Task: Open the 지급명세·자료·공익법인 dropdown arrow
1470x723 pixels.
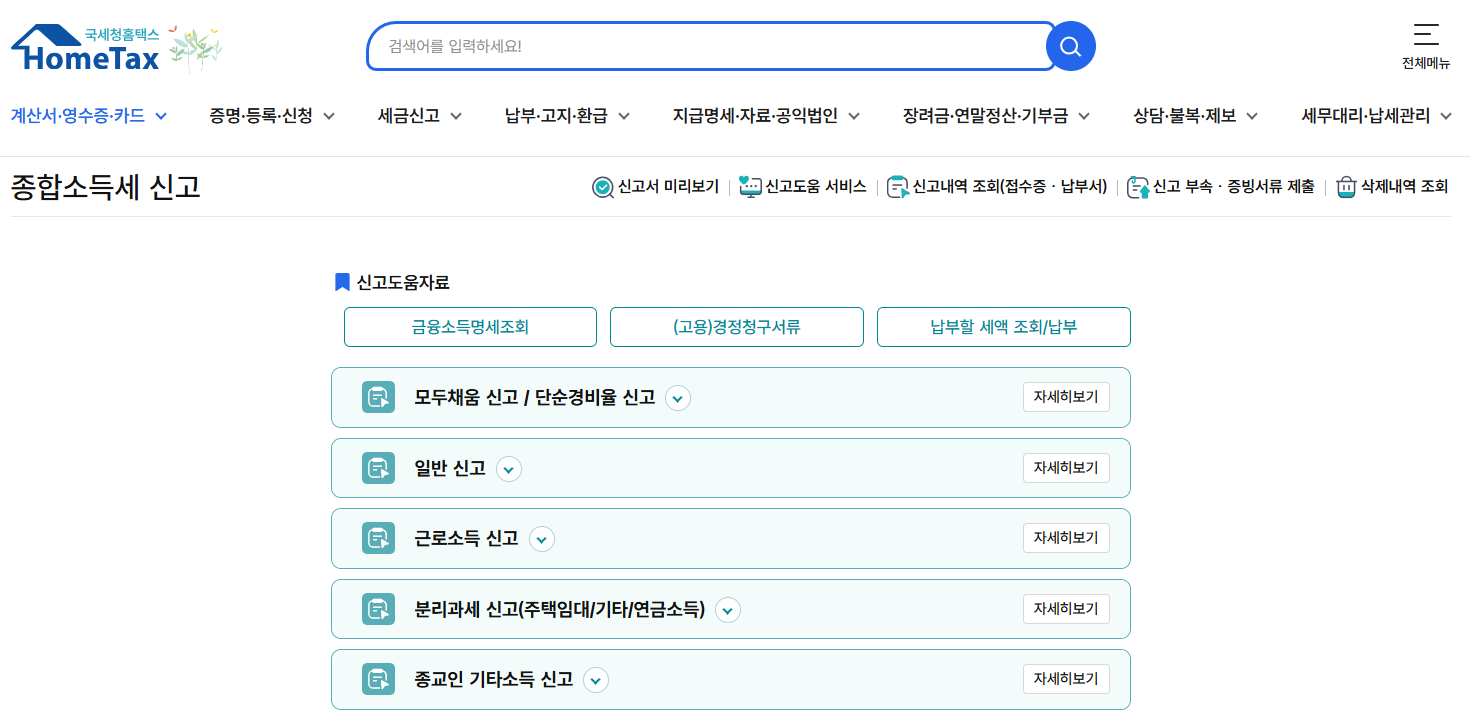Action: coord(854,116)
